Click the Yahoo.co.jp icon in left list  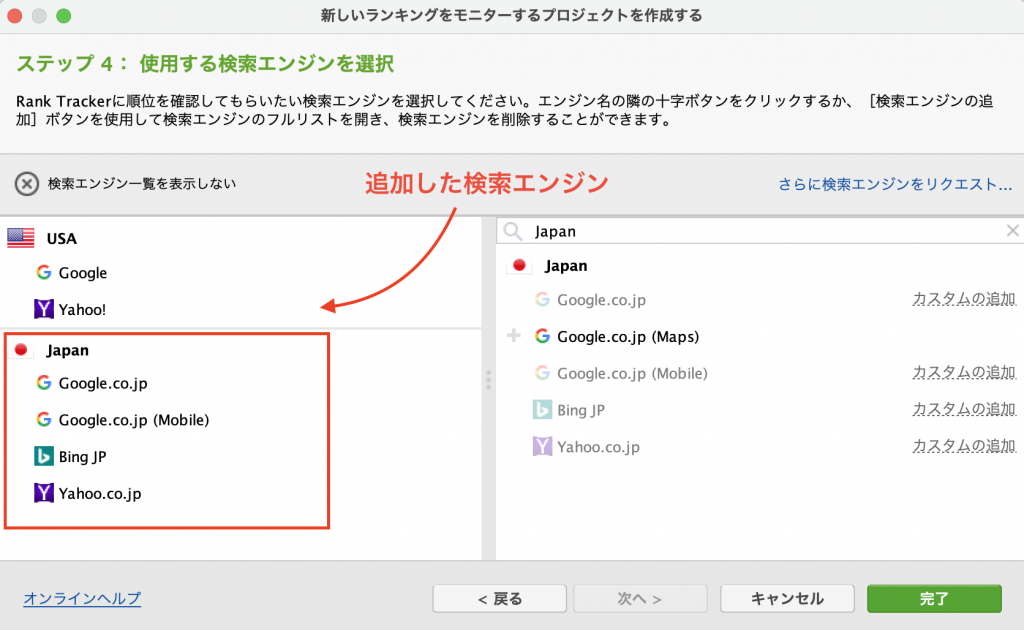[44, 493]
